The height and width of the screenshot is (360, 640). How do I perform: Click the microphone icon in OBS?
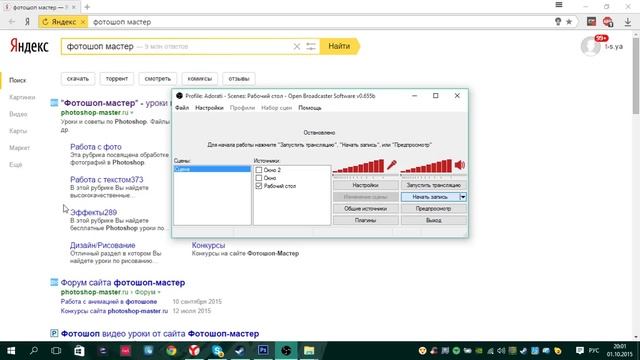tap(392, 165)
